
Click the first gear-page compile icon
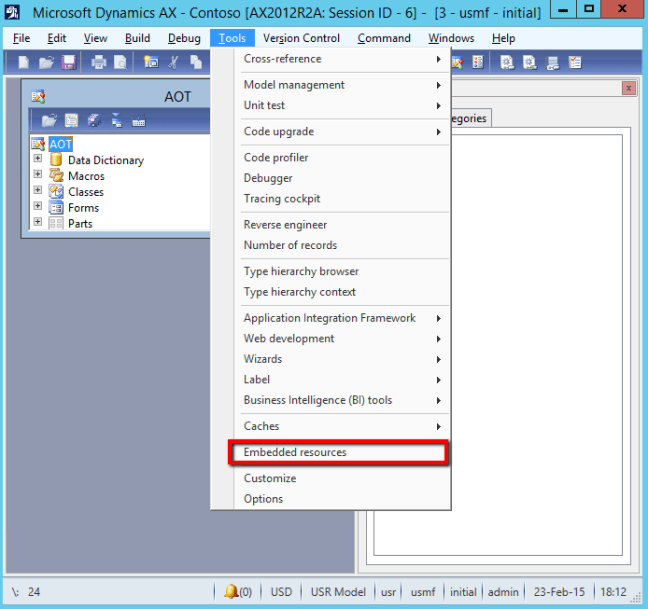(507, 62)
